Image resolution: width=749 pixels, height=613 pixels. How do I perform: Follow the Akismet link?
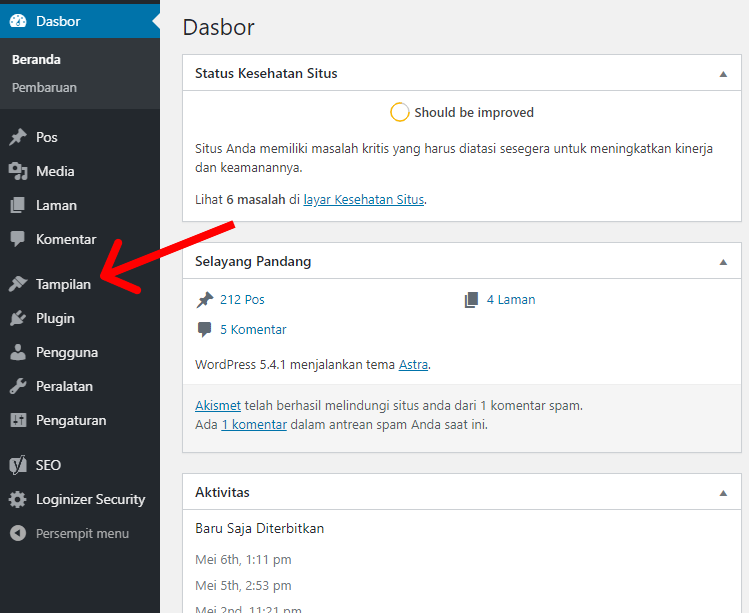coord(218,406)
